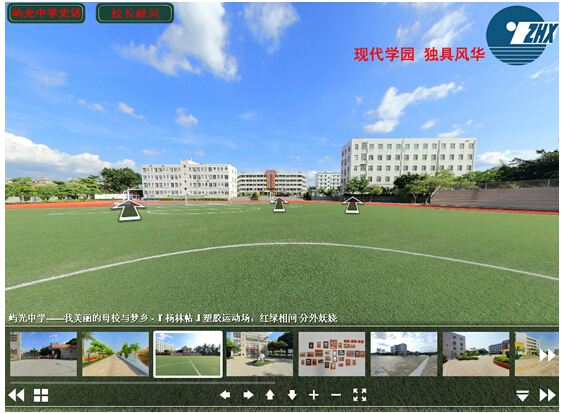The width and height of the screenshot is (564, 413).
Task: Select the photo wall thumbnail
Action: pos(332,354)
